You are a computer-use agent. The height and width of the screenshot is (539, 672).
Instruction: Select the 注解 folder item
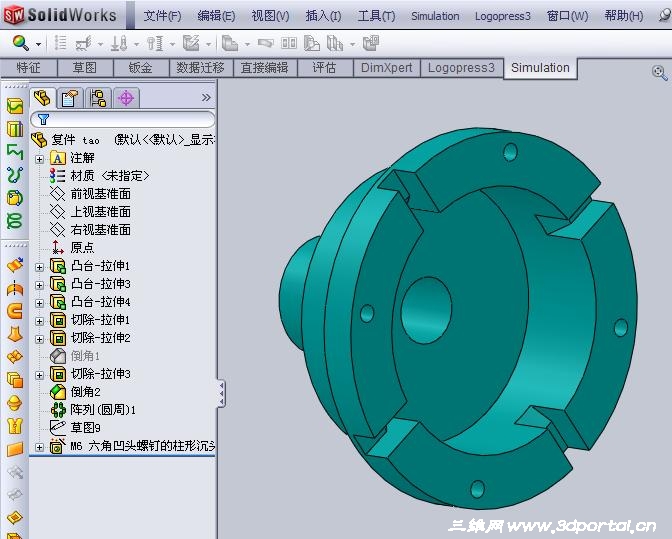82,158
